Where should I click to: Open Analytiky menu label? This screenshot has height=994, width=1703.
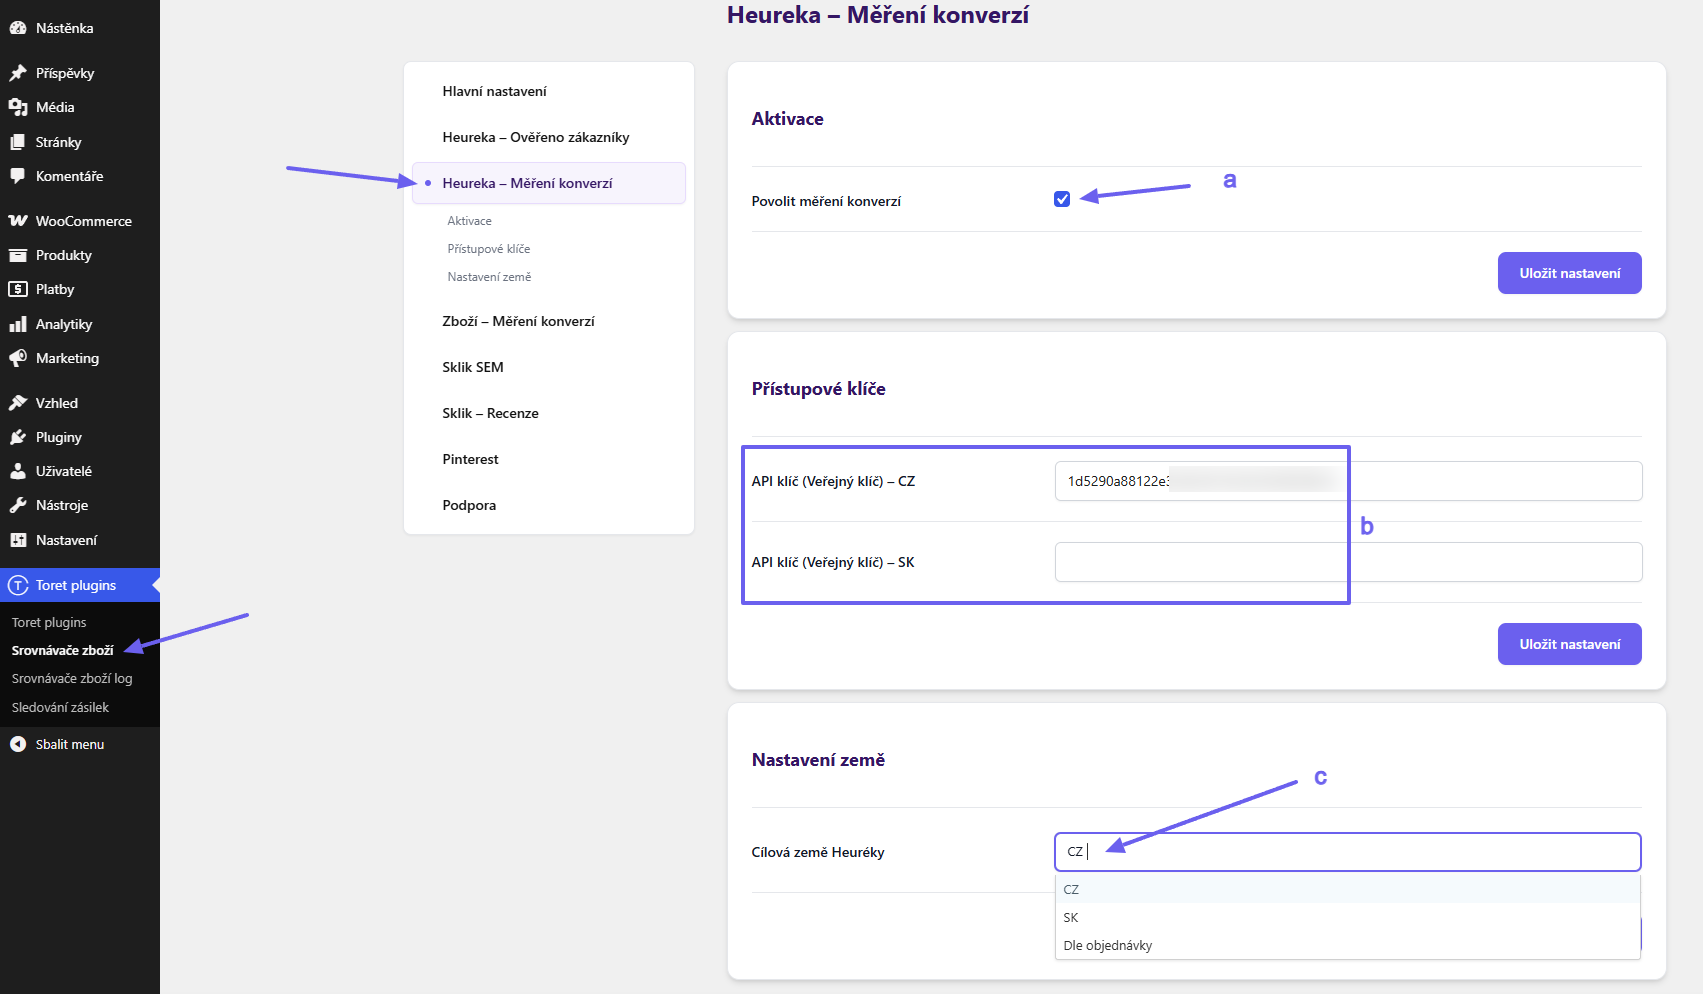64,324
